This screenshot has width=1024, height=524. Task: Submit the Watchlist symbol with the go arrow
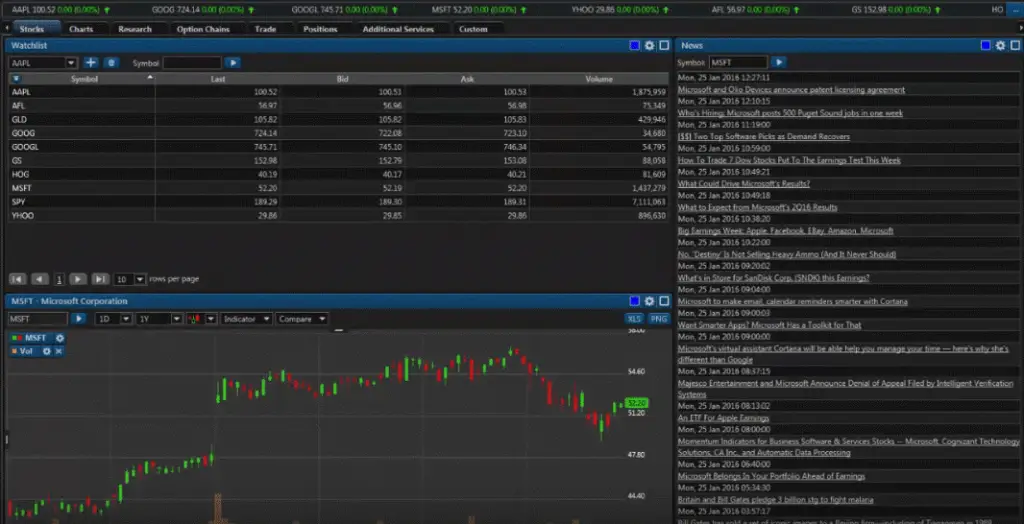click(x=232, y=63)
